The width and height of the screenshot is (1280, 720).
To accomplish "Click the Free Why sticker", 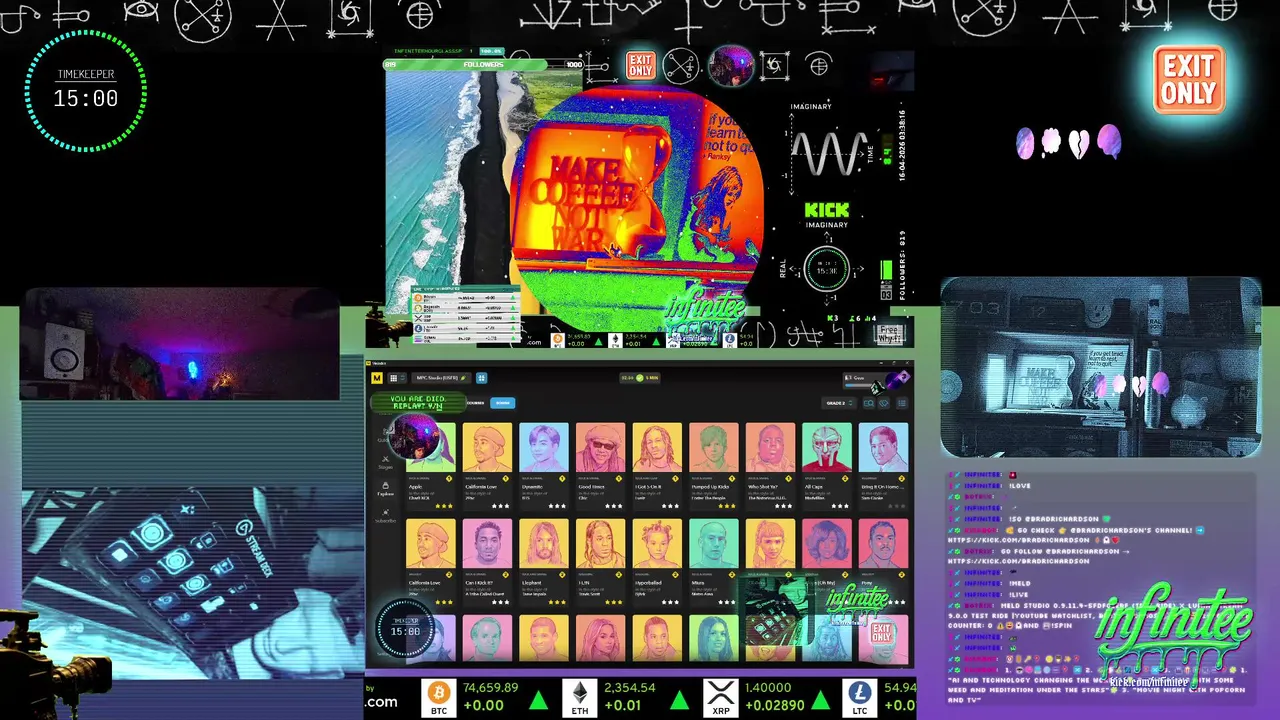I will 889,334.
